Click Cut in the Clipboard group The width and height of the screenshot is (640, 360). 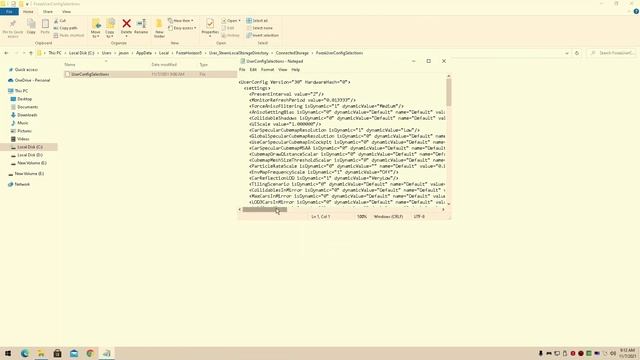pos(60,20)
